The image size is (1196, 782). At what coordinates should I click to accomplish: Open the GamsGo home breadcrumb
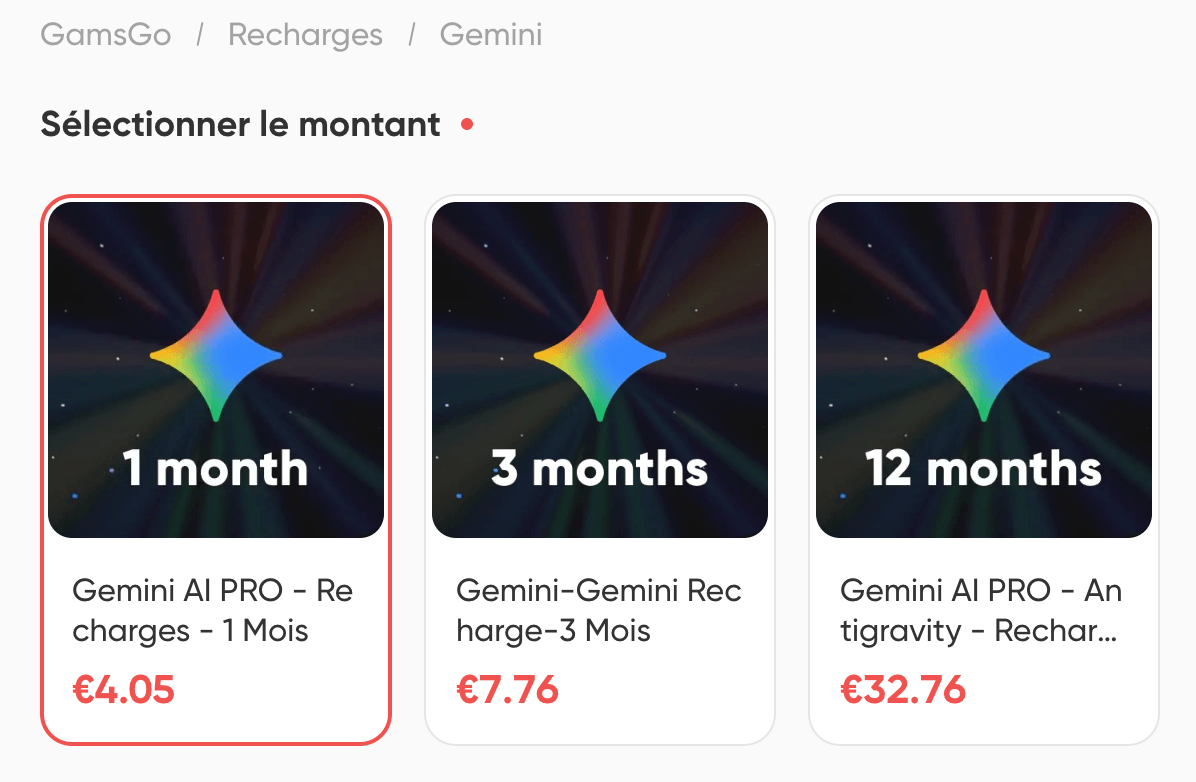pos(105,34)
